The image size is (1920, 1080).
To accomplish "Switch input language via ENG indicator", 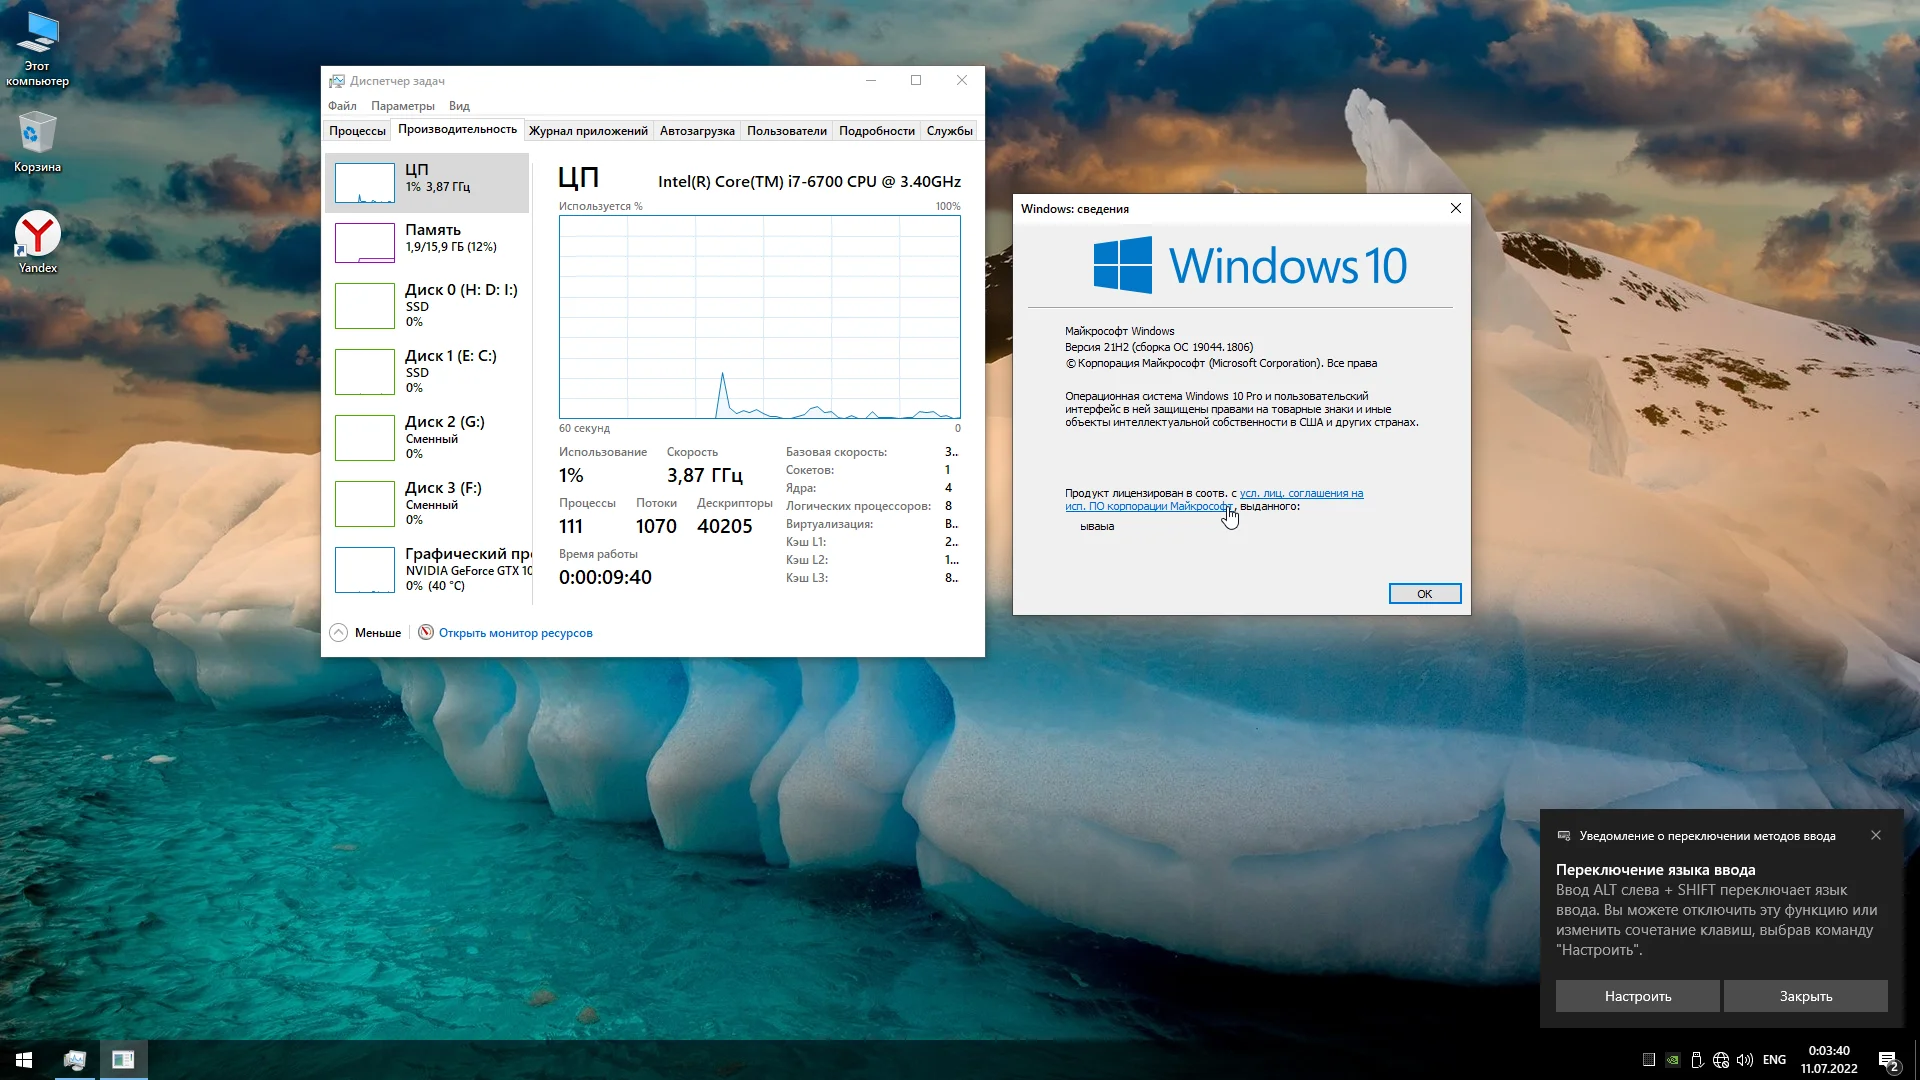I will (x=1774, y=1060).
